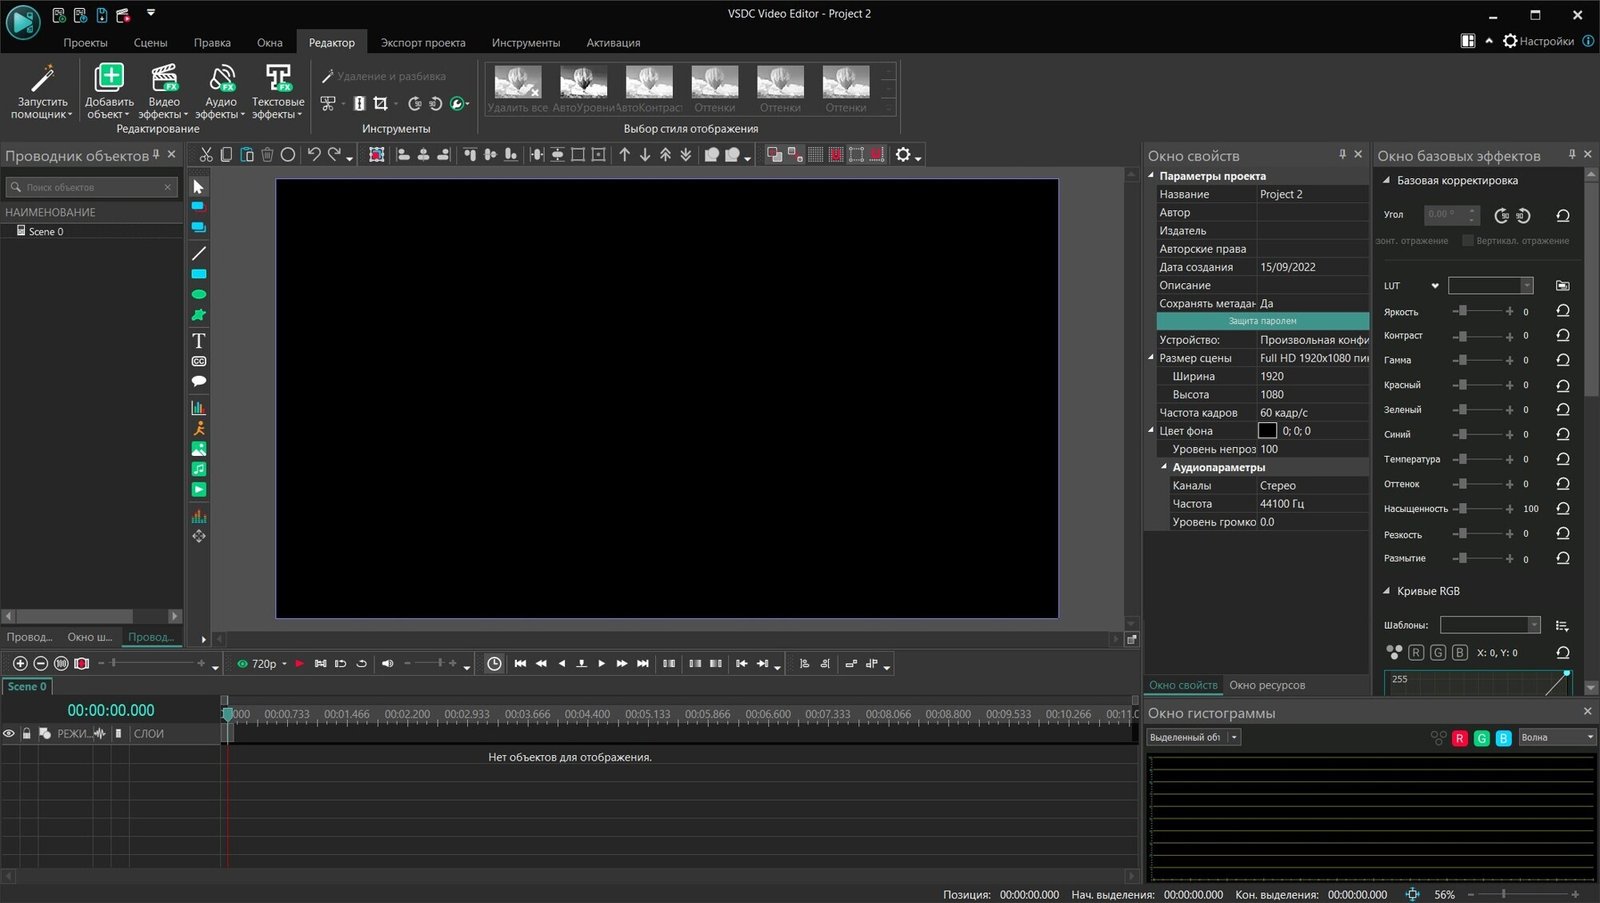The height and width of the screenshot is (903, 1600).
Task: Click the Цвет фона black color swatch
Action: point(1267,431)
